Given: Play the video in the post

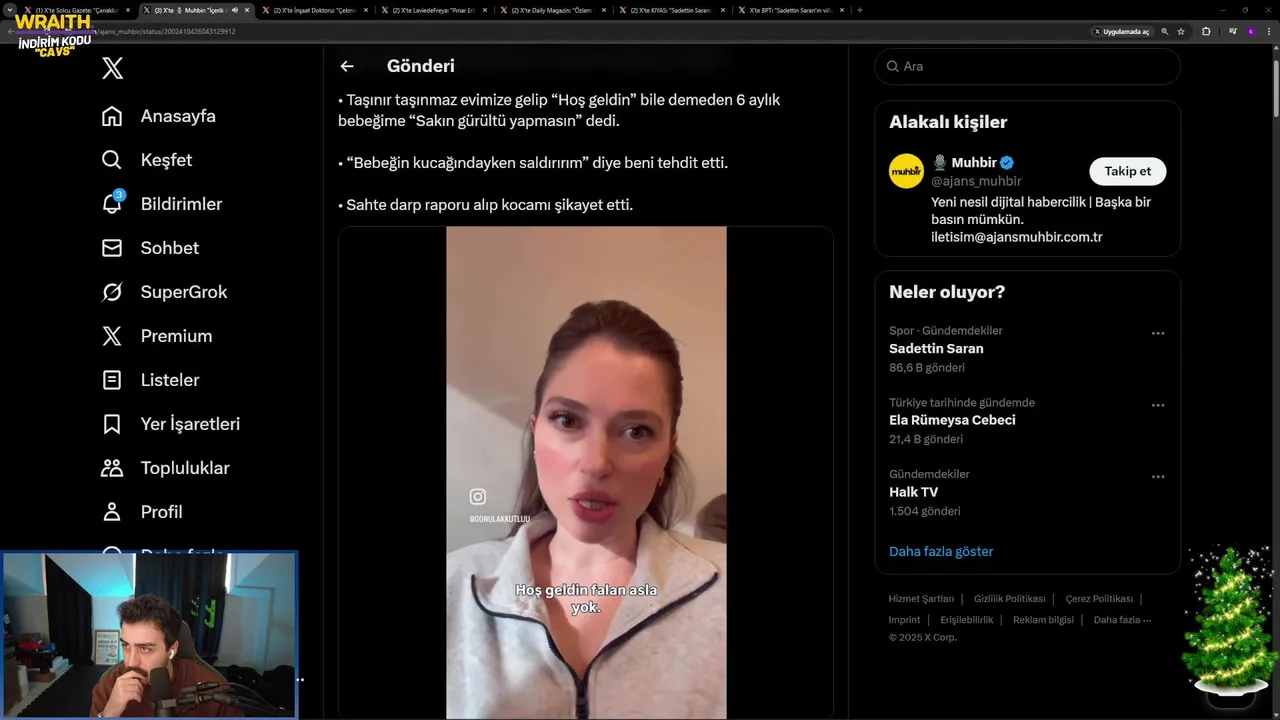Looking at the screenshot, I should [586, 472].
